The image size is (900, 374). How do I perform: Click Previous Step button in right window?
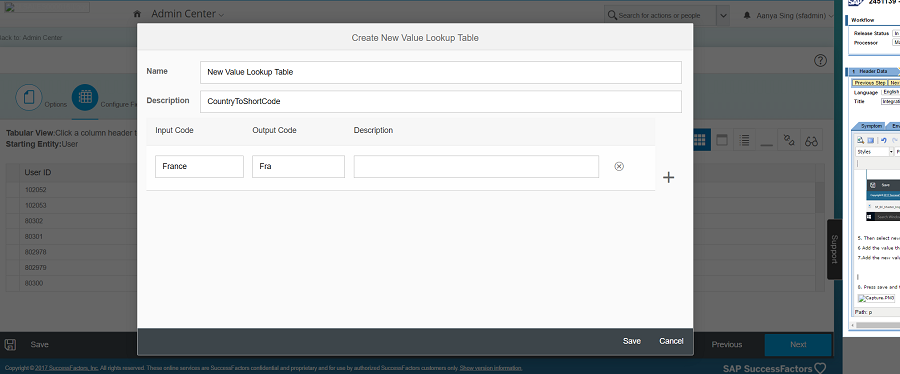tap(869, 83)
